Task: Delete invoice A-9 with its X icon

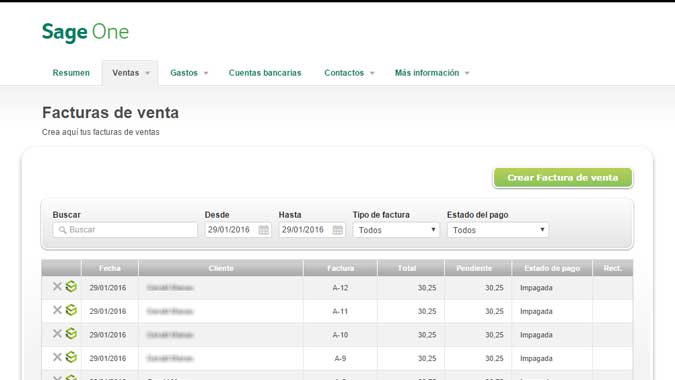Action: pyautogui.click(x=57, y=357)
